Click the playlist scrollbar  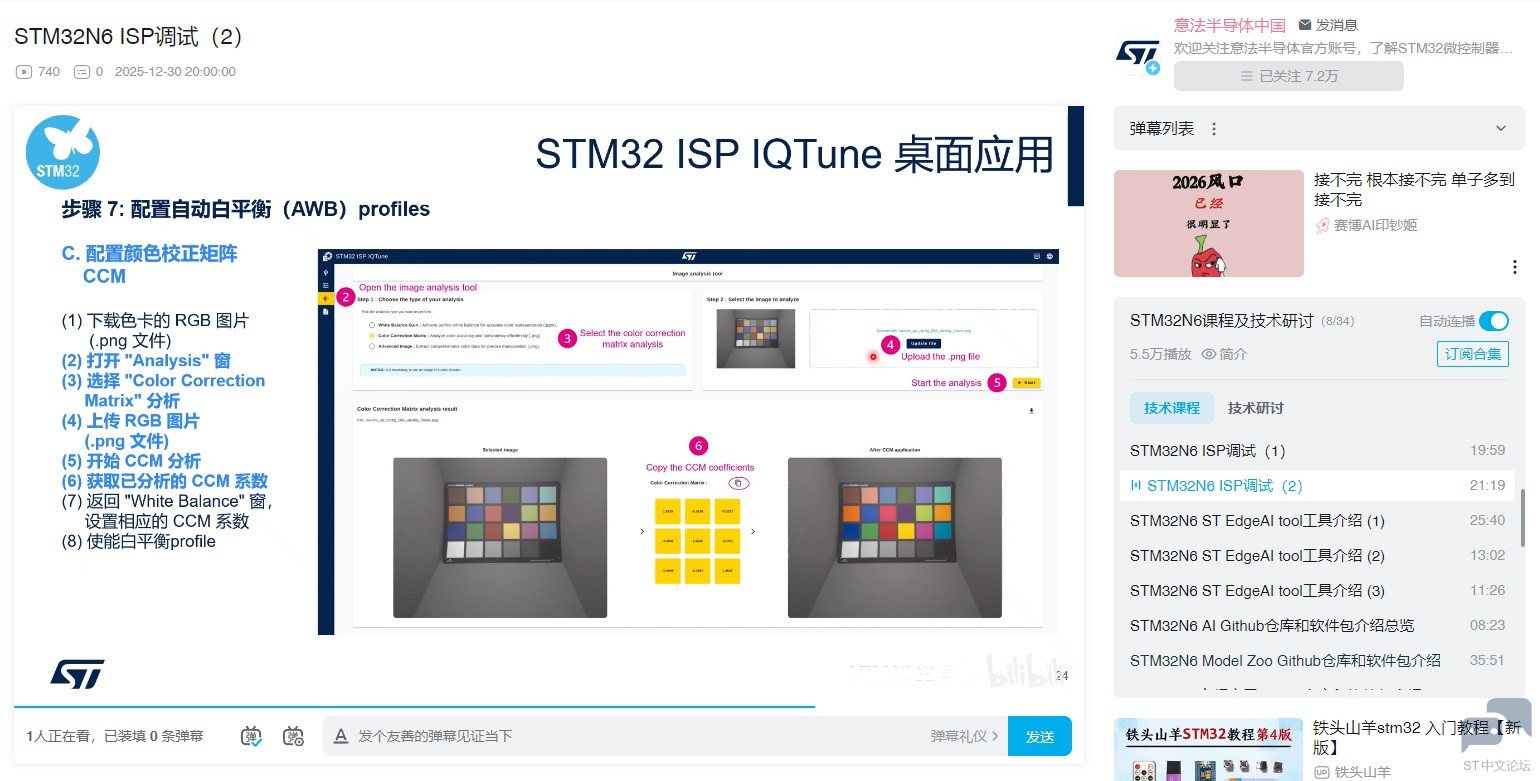pos(1524,518)
